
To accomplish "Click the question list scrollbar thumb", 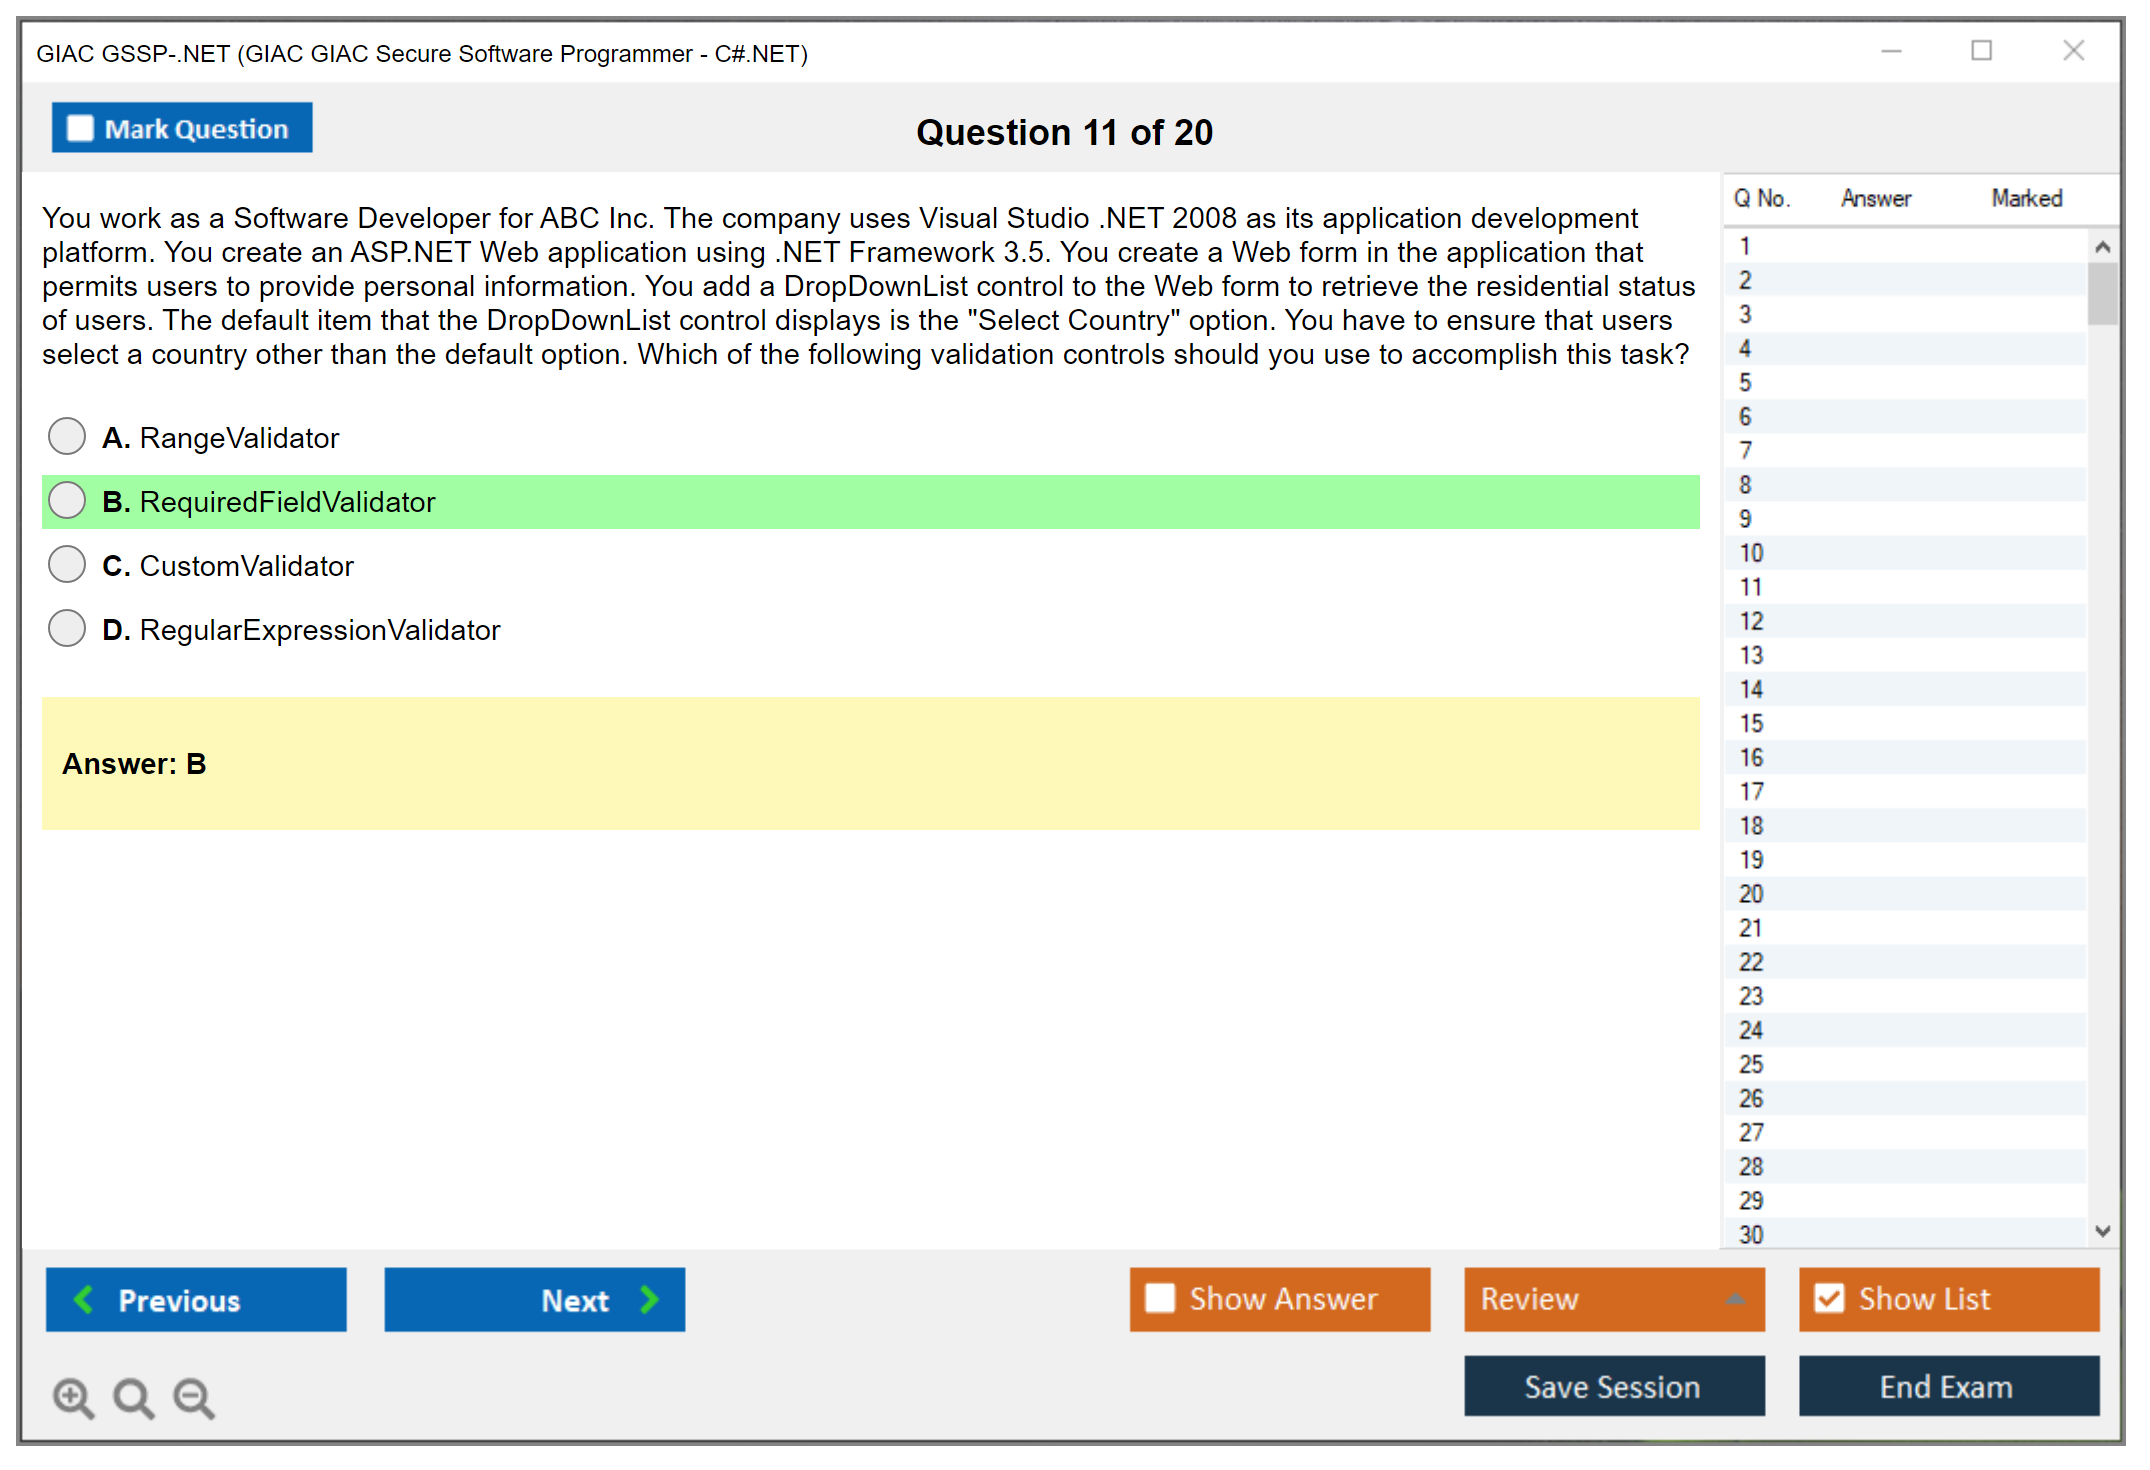I will 2102,294.
